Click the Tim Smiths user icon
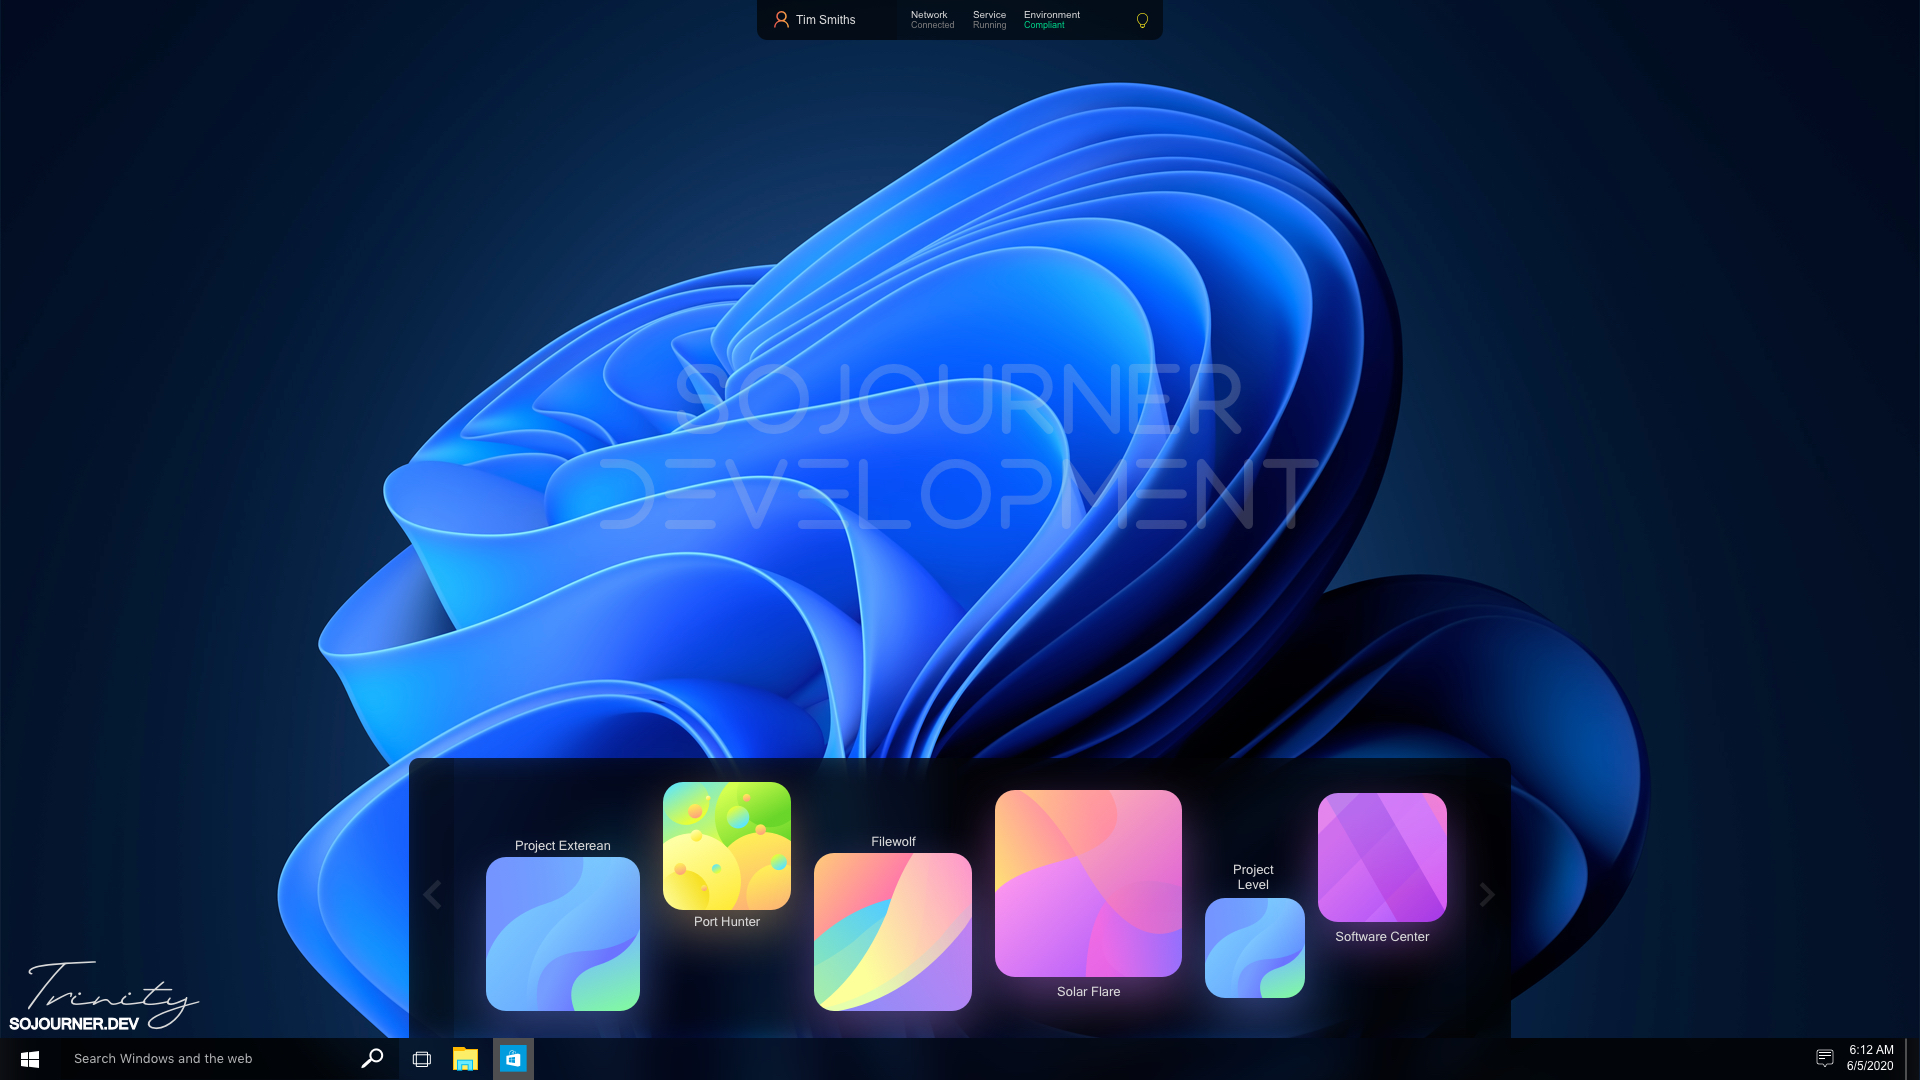Screen dimensions: 1920x1080 tap(781, 20)
